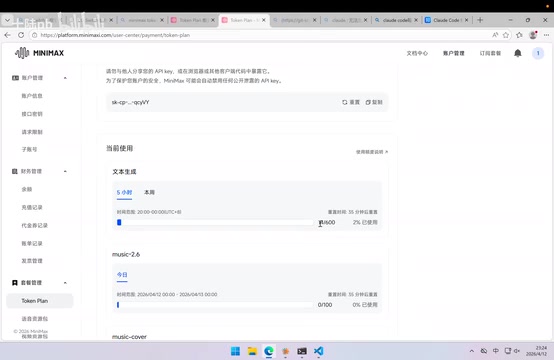Collapse the 套餐管理 sidebar group arrow
This screenshot has width=554, height=360.
tap(65, 283)
